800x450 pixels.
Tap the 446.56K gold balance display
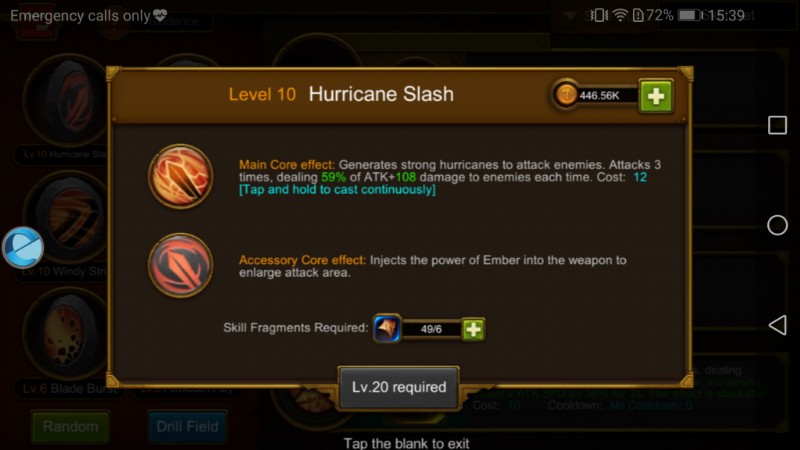[x=599, y=95]
